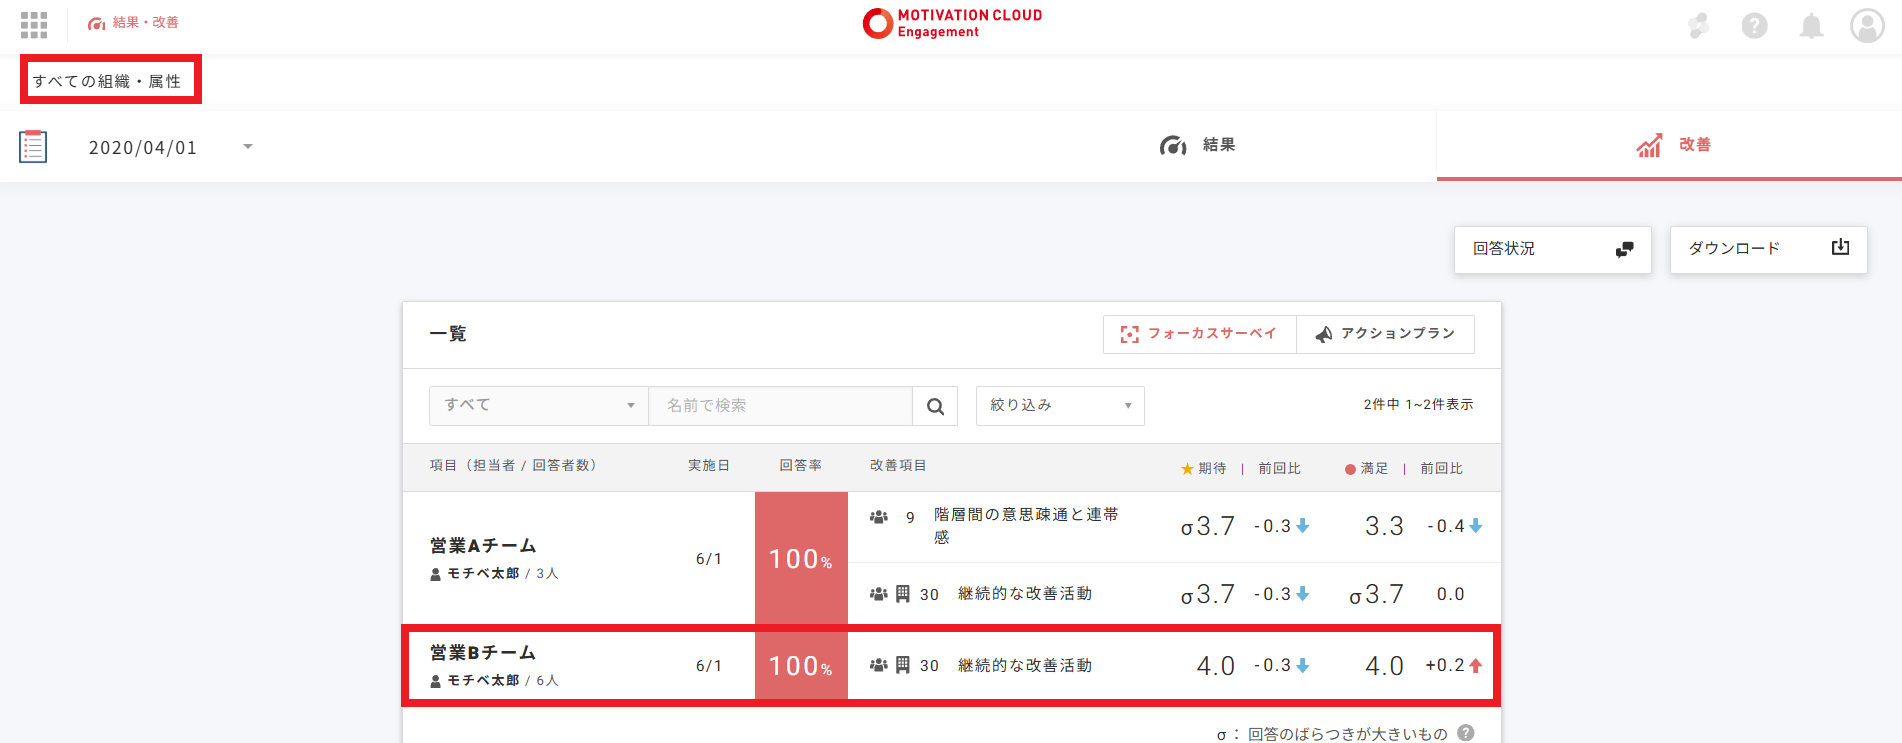Open the notifications bell
The image size is (1902, 743).
(x=1811, y=26)
